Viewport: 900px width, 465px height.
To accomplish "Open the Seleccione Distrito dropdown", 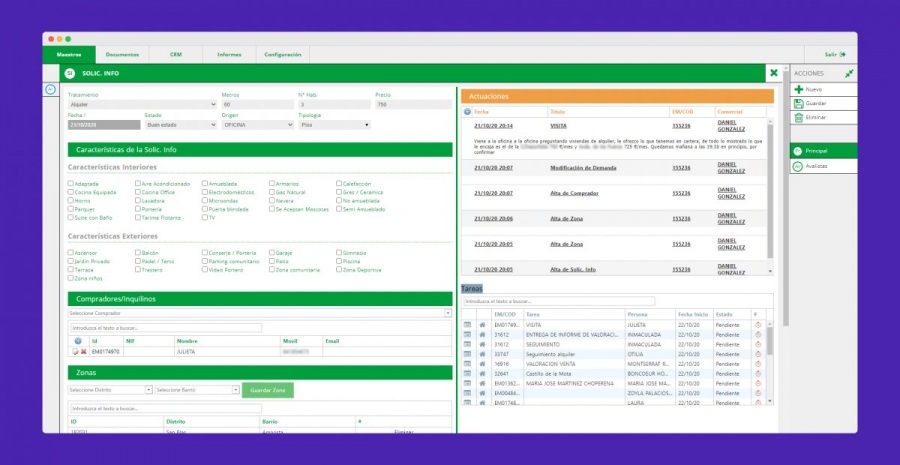I will click(109, 390).
